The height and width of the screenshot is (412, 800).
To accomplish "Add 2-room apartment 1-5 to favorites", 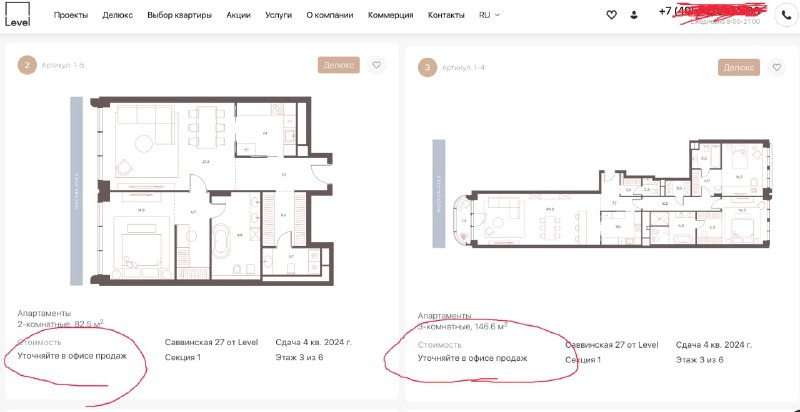I will click(x=377, y=65).
